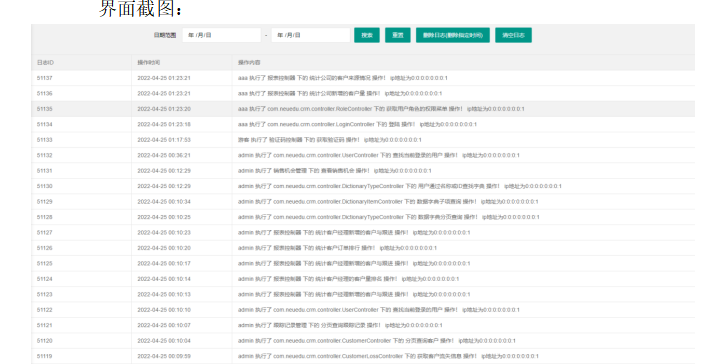The height and width of the screenshot is (364, 723).
Task: Click timestamp 2022-04-25 00:10:04
Action: (164, 340)
